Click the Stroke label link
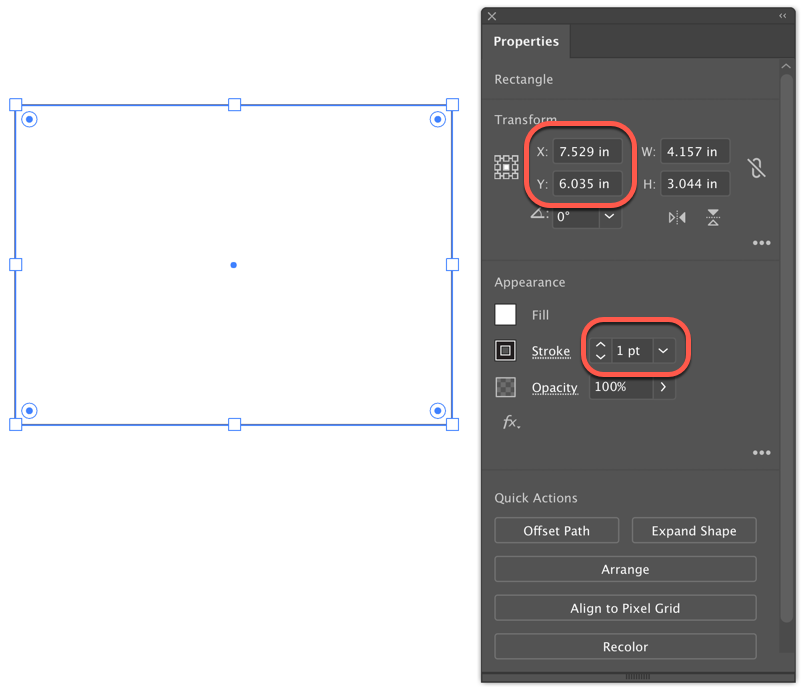Image resolution: width=807 pixels, height=692 pixels. 551,350
